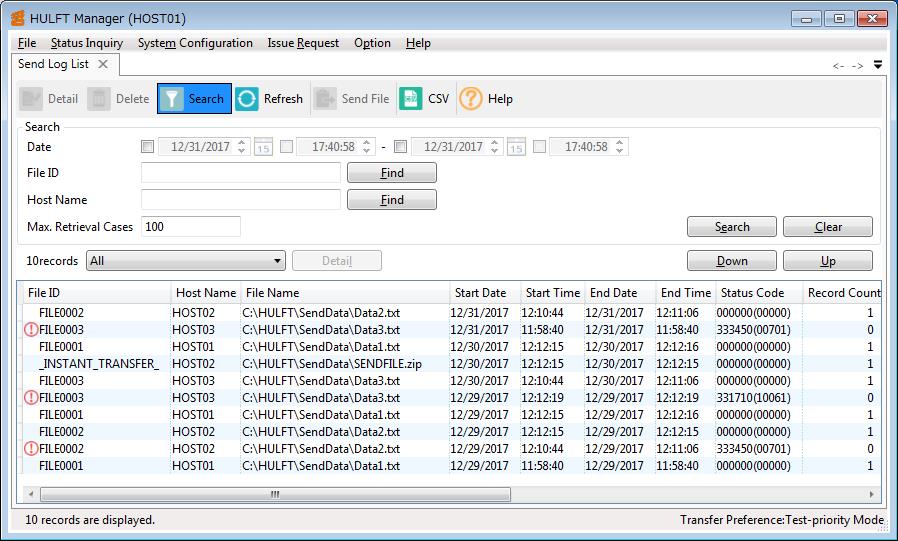
Task: Click the Clear button
Action: point(828,227)
